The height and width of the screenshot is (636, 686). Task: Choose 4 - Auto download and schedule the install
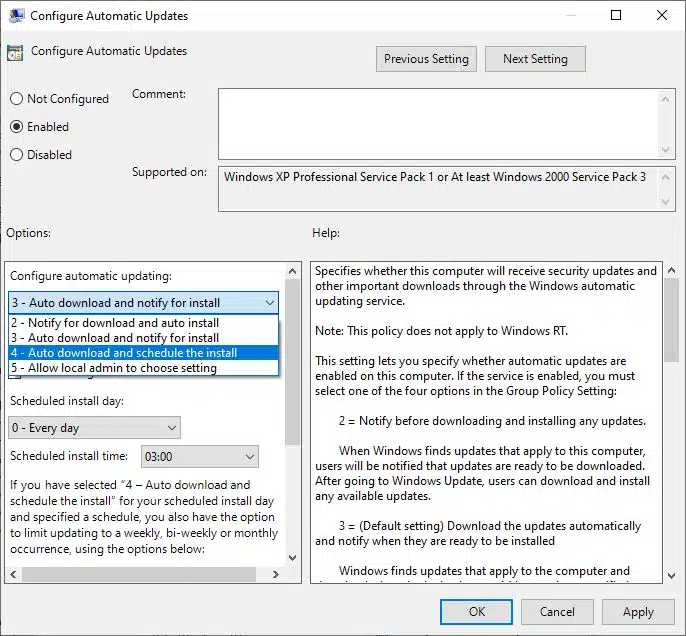pyautogui.click(x=144, y=353)
